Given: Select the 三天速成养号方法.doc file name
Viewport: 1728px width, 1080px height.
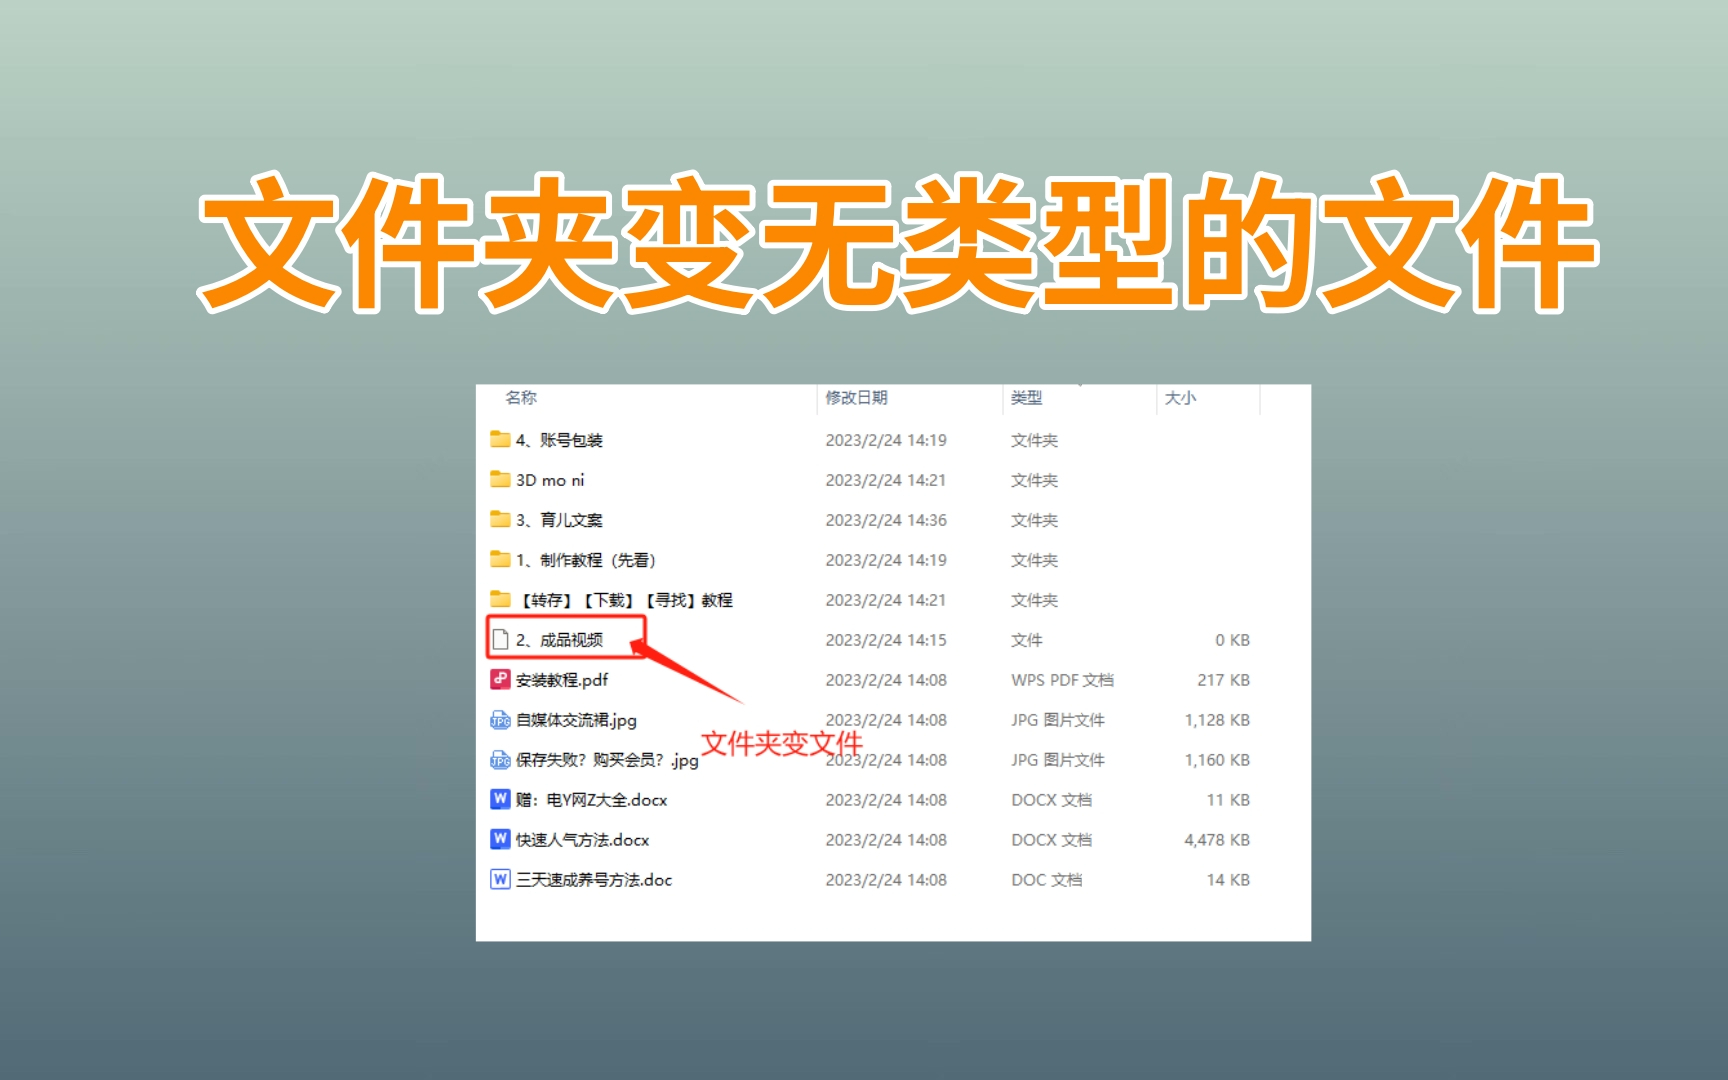Looking at the screenshot, I should click(594, 880).
